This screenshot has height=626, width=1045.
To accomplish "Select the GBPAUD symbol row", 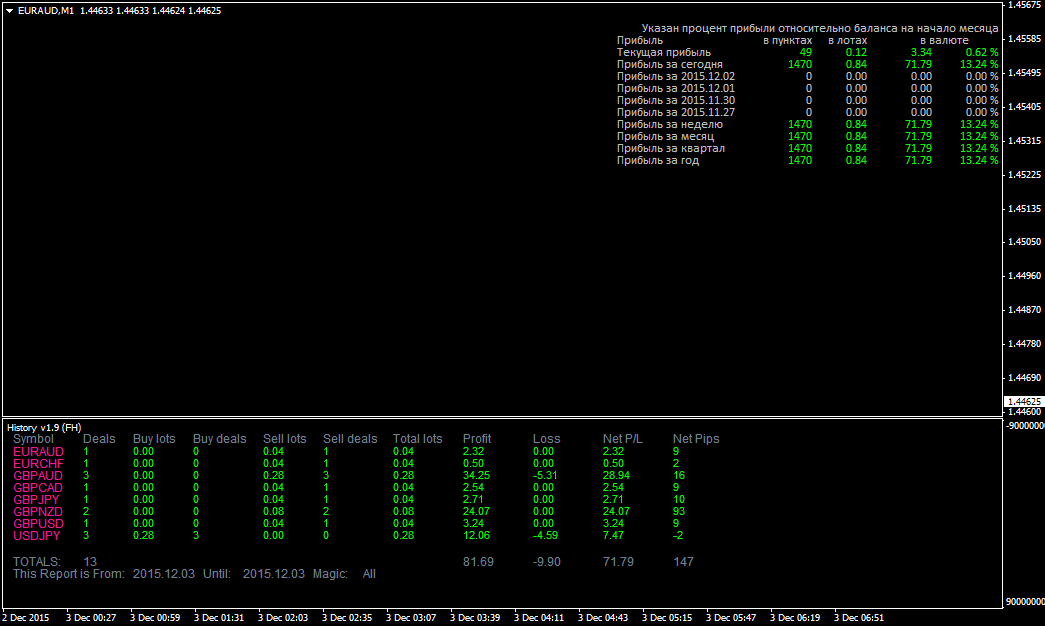I will [x=38, y=475].
